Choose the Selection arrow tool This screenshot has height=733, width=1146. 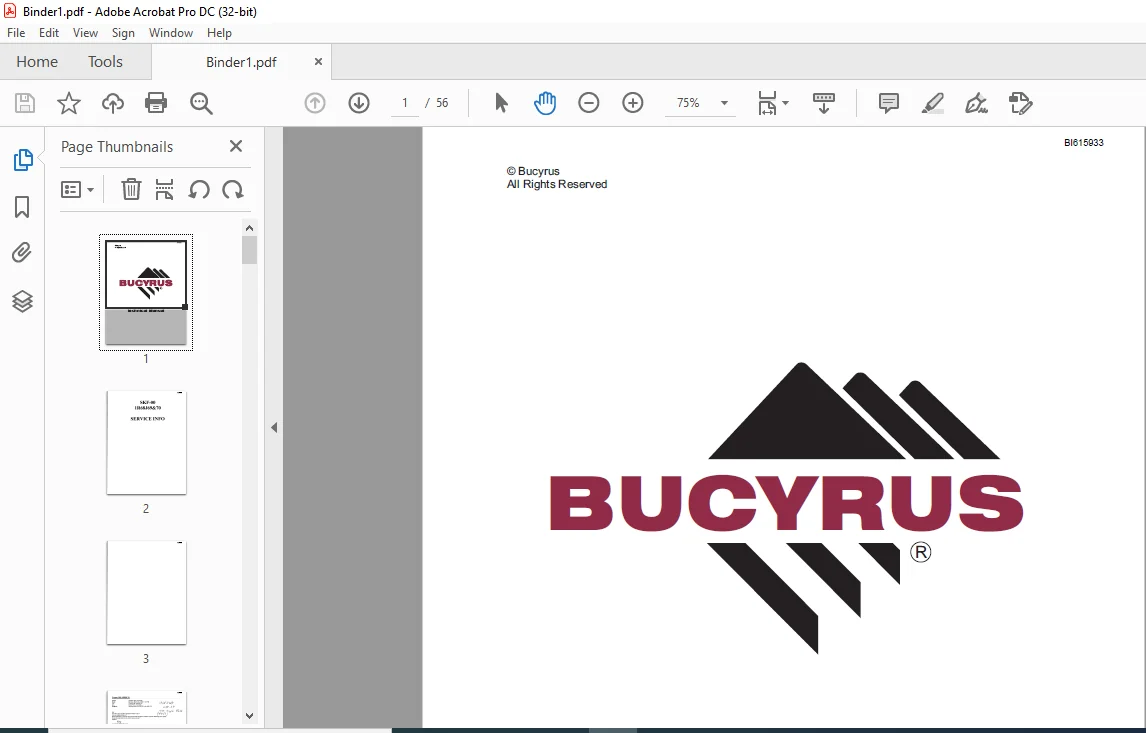(501, 103)
